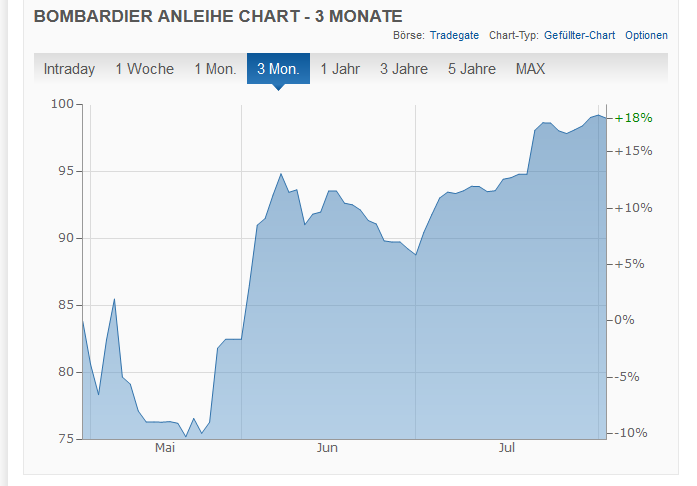Click the -10% percent axis label
The image size is (697, 486).
(x=633, y=433)
